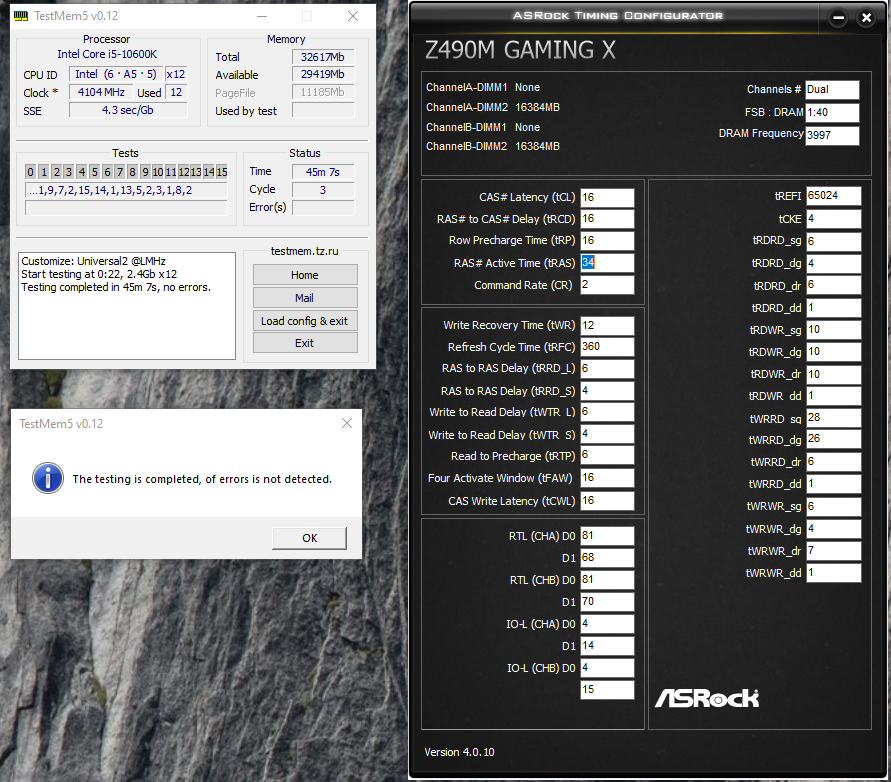The width and height of the screenshot is (891, 782).
Task: Click the IO-L (CHB) D0 field
Action: pyautogui.click(x=607, y=668)
